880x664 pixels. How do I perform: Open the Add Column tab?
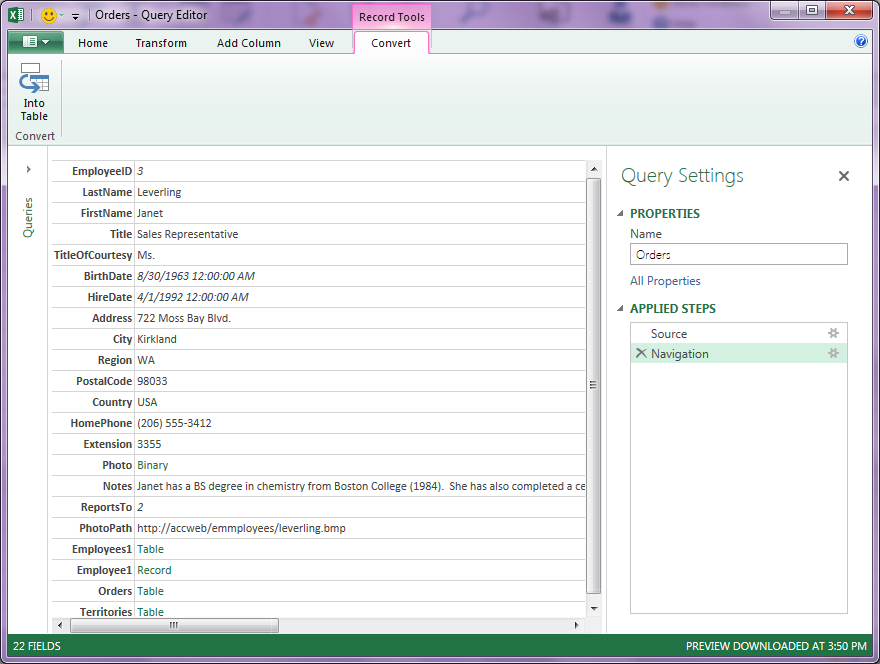[x=249, y=43]
